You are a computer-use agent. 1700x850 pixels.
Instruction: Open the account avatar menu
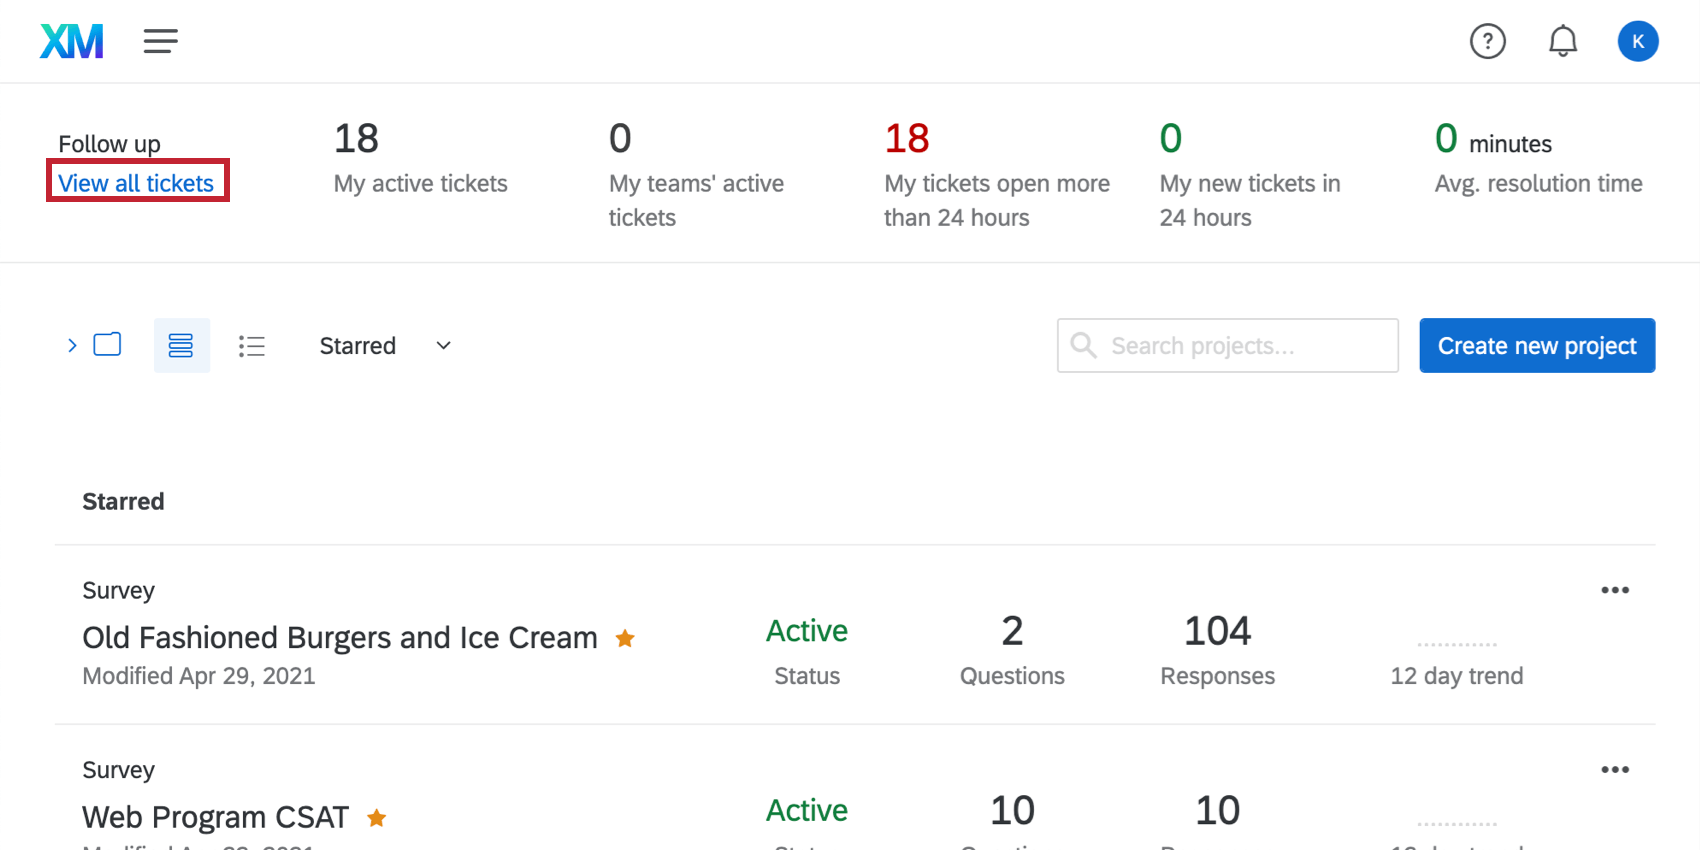[1638, 41]
